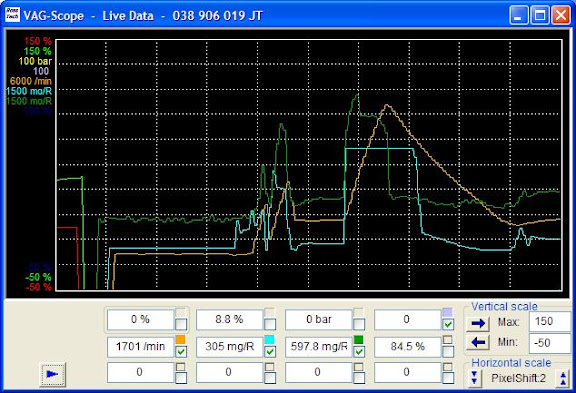The height and width of the screenshot is (393, 576).
Task: Uncheck the 1701 /min trace checkbox
Action: [x=181, y=352]
